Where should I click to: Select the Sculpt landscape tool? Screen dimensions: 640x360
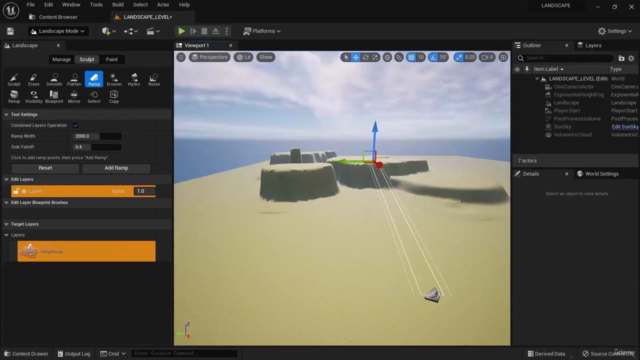[14, 79]
